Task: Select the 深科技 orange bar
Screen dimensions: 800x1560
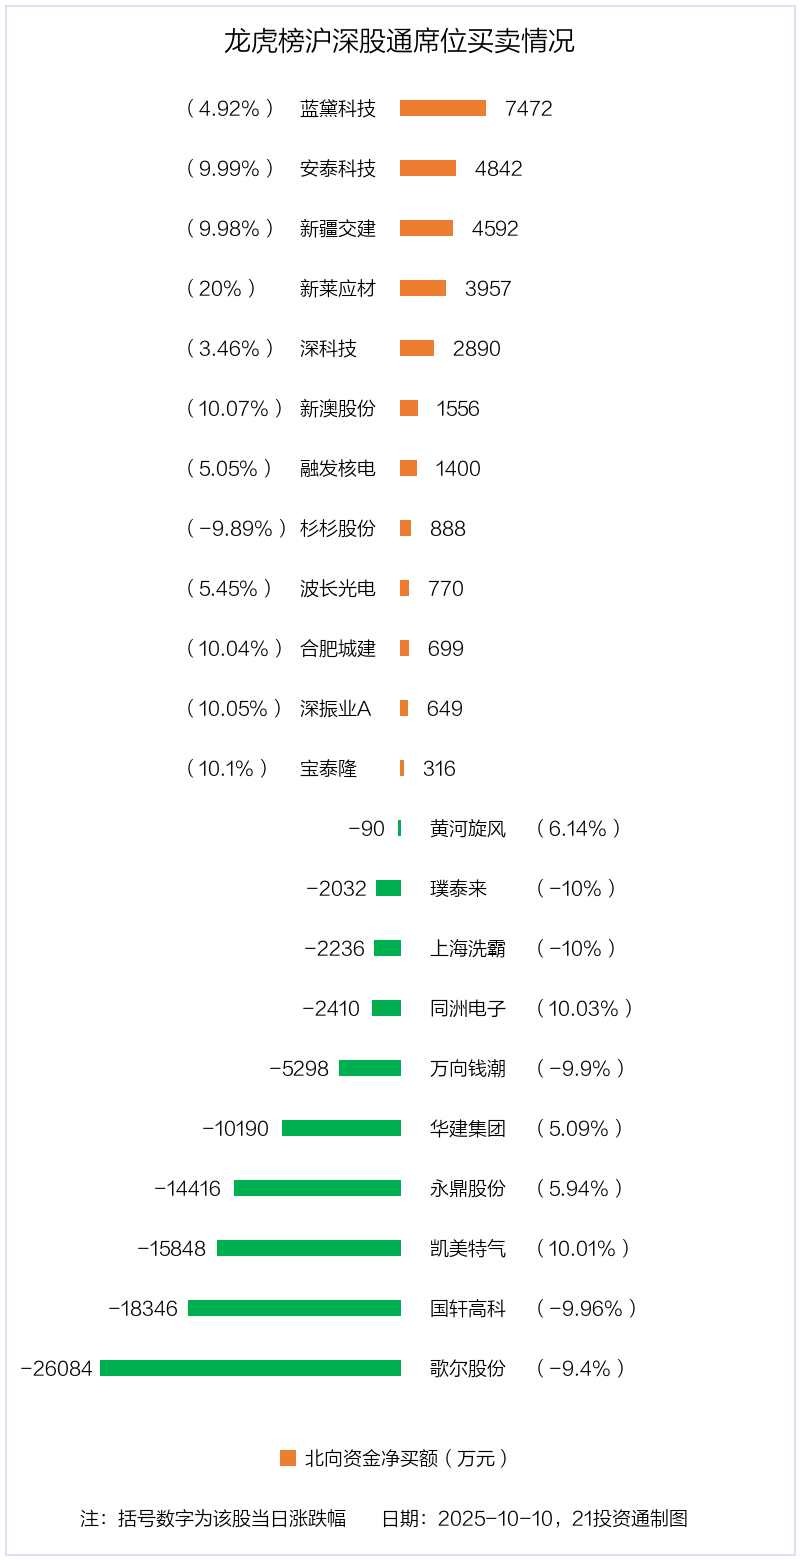Action: (417, 348)
